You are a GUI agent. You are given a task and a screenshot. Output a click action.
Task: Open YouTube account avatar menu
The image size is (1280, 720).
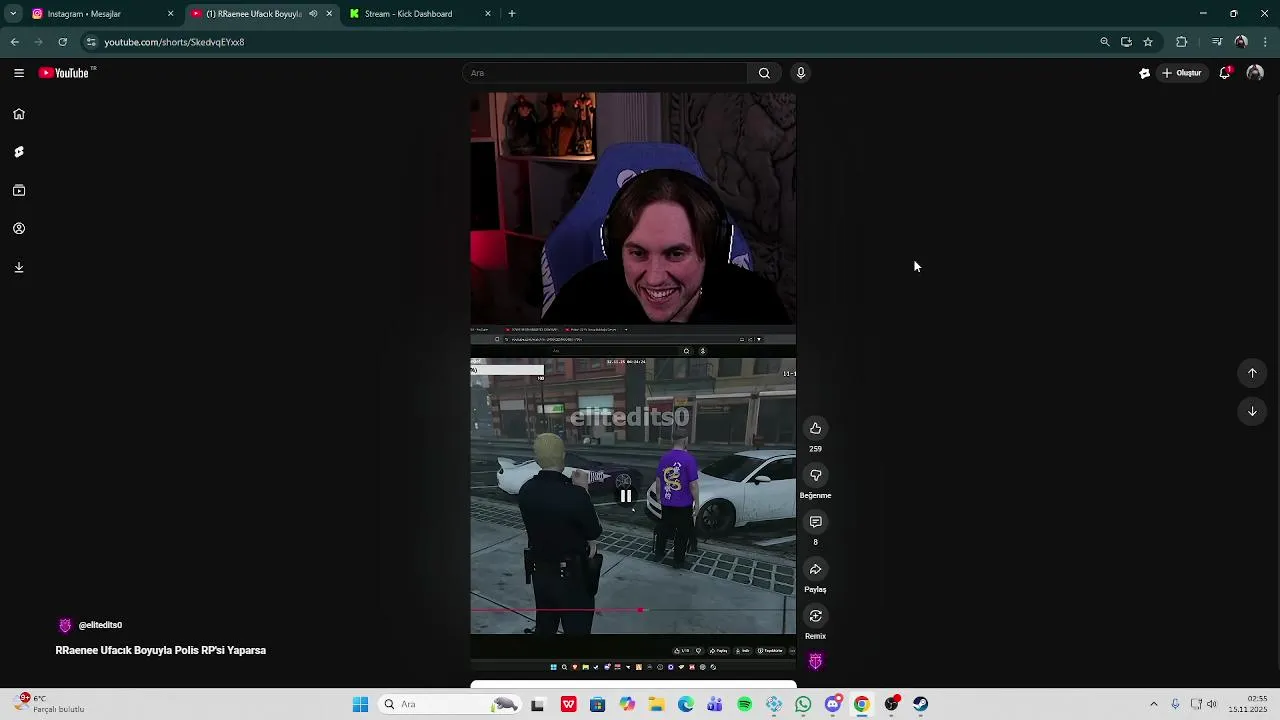pyautogui.click(x=1255, y=73)
